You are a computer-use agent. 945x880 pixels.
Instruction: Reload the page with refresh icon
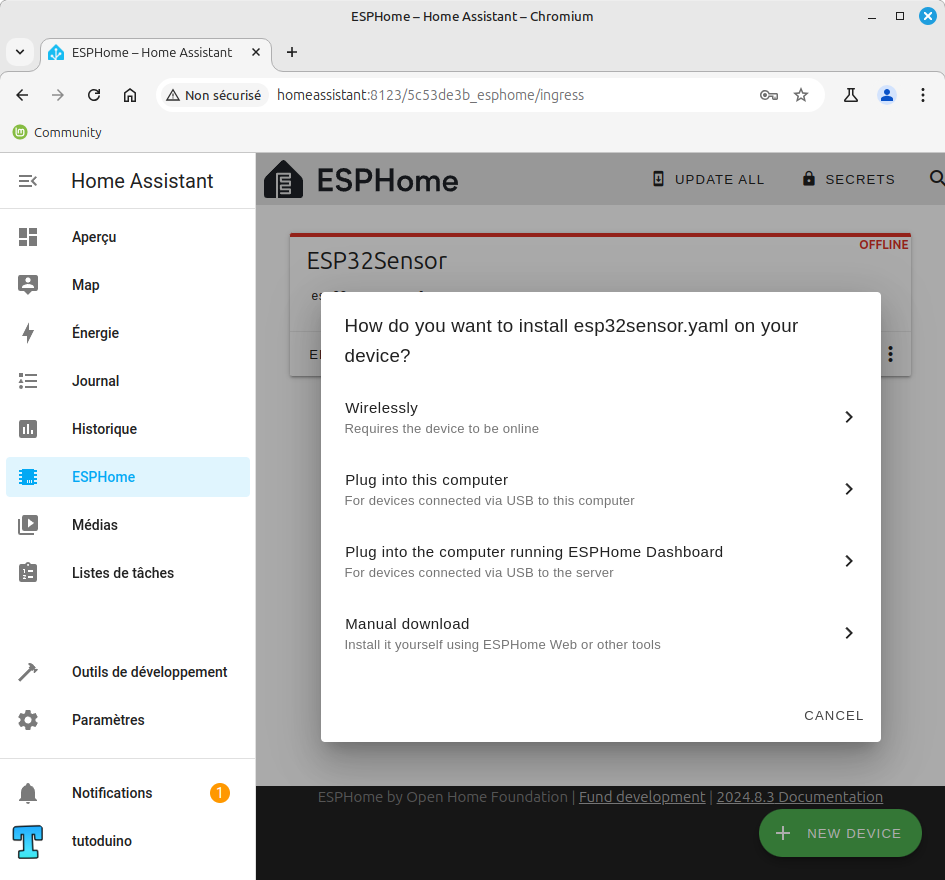[94, 95]
